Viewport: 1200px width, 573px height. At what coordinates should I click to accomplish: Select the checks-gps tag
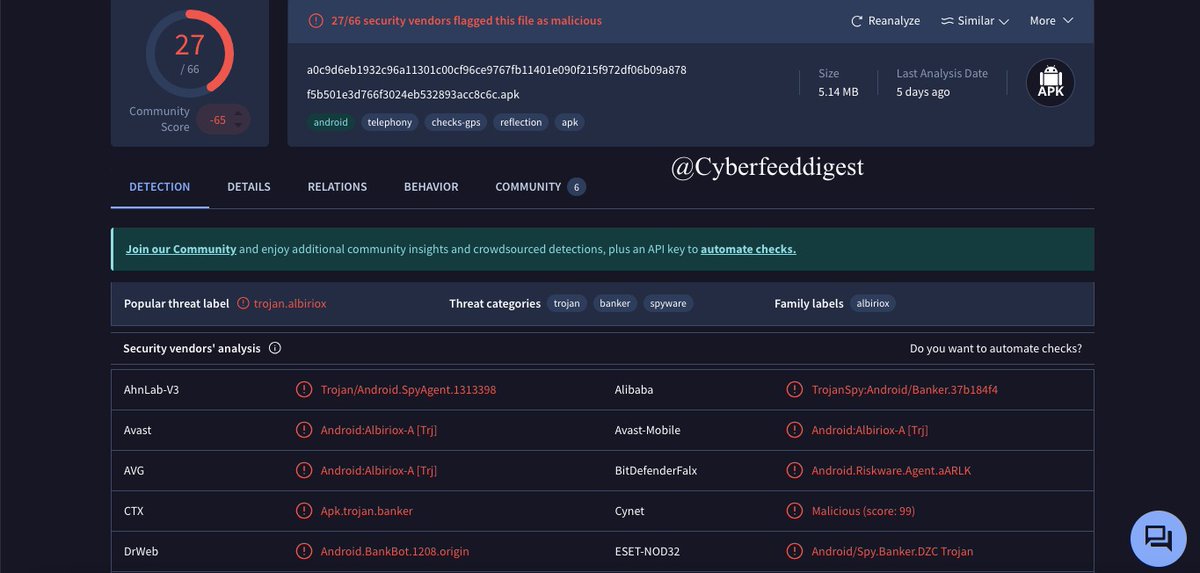(456, 122)
